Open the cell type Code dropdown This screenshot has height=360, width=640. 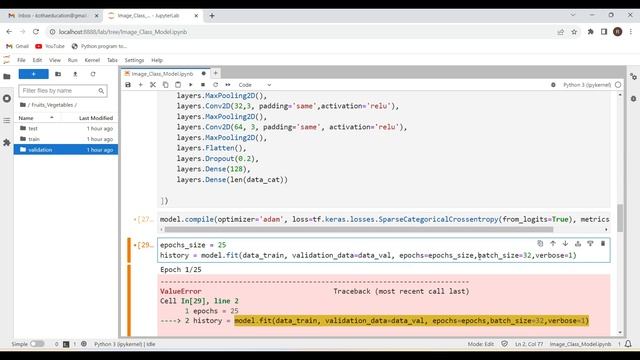click(255, 85)
